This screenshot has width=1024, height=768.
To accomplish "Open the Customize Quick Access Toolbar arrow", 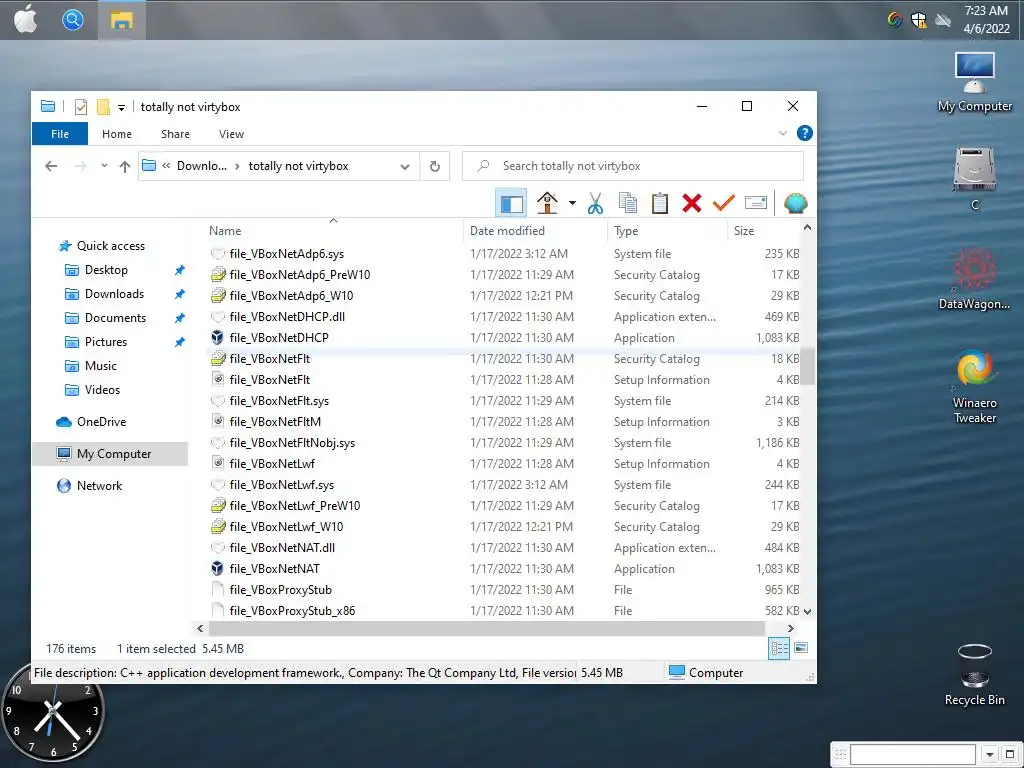I will pos(121,107).
